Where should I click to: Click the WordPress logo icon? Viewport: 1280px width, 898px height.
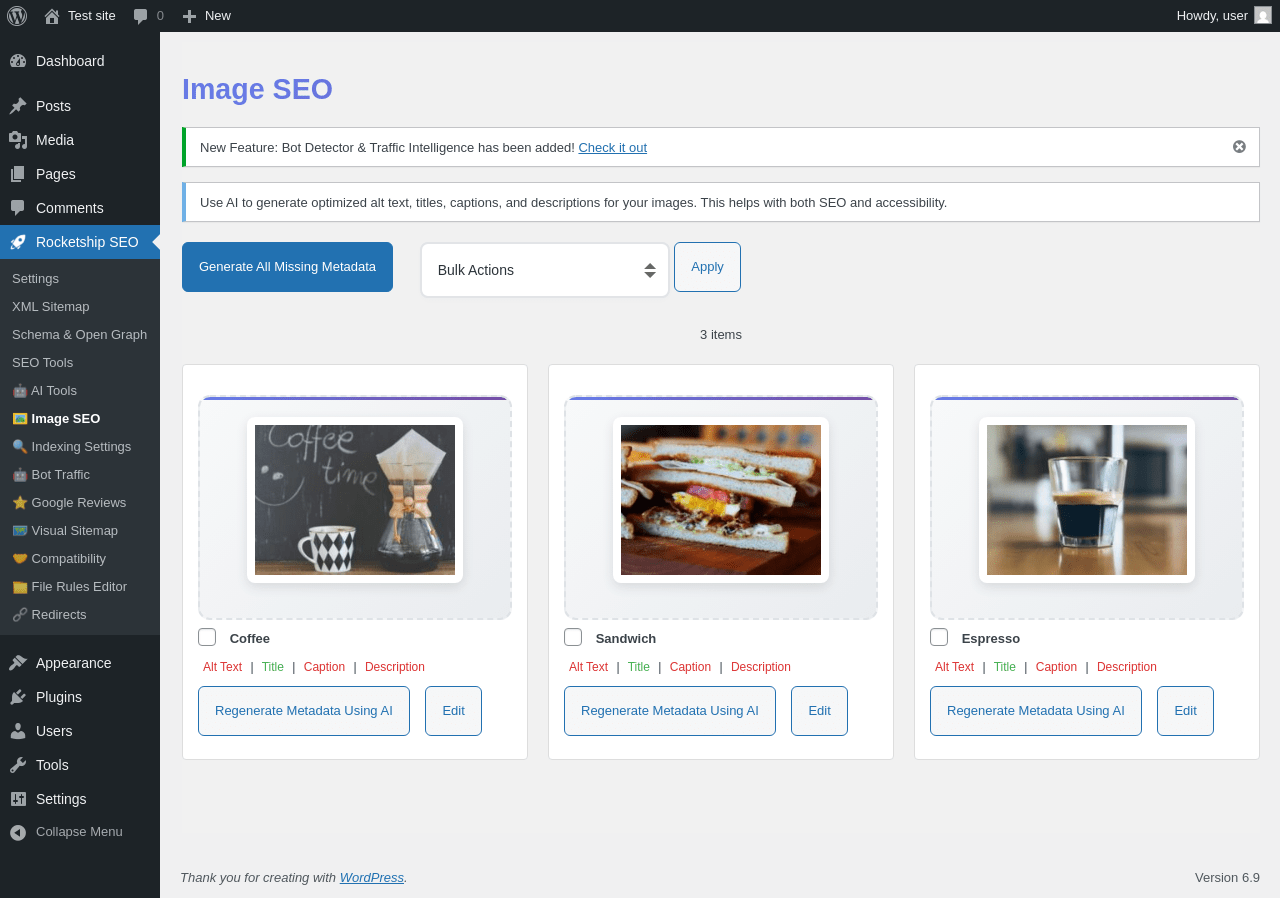(x=17, y=16)
